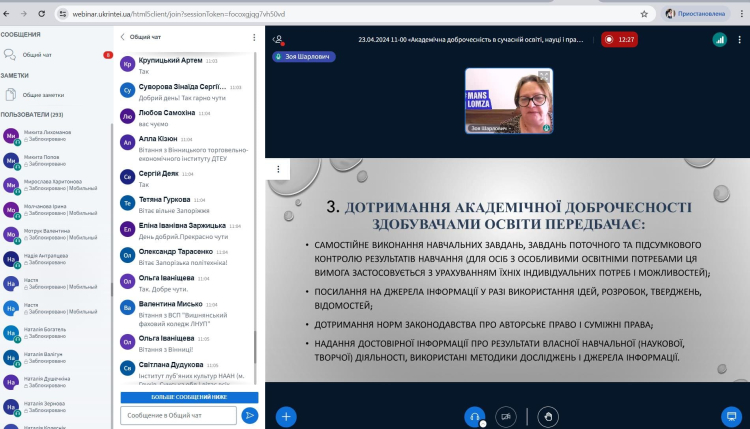
Task: Open chat options three-dot menu
Action: point(254,37)
